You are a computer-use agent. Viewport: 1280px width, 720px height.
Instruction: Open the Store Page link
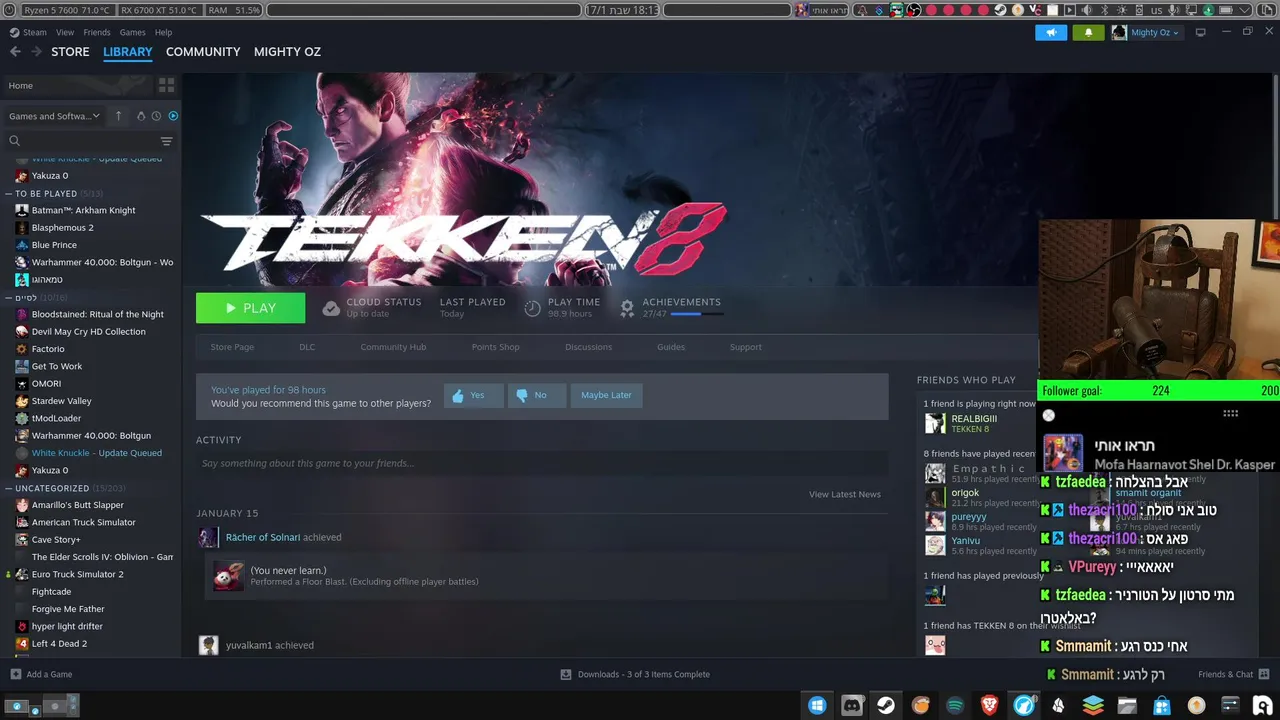pos(232,347)
